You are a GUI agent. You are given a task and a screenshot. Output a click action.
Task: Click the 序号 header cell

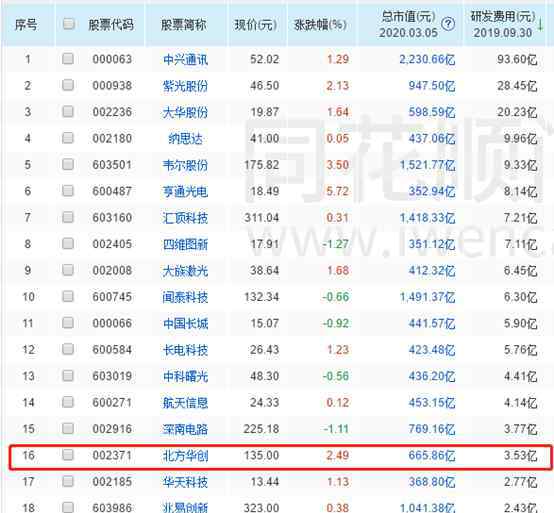(26, 24)
